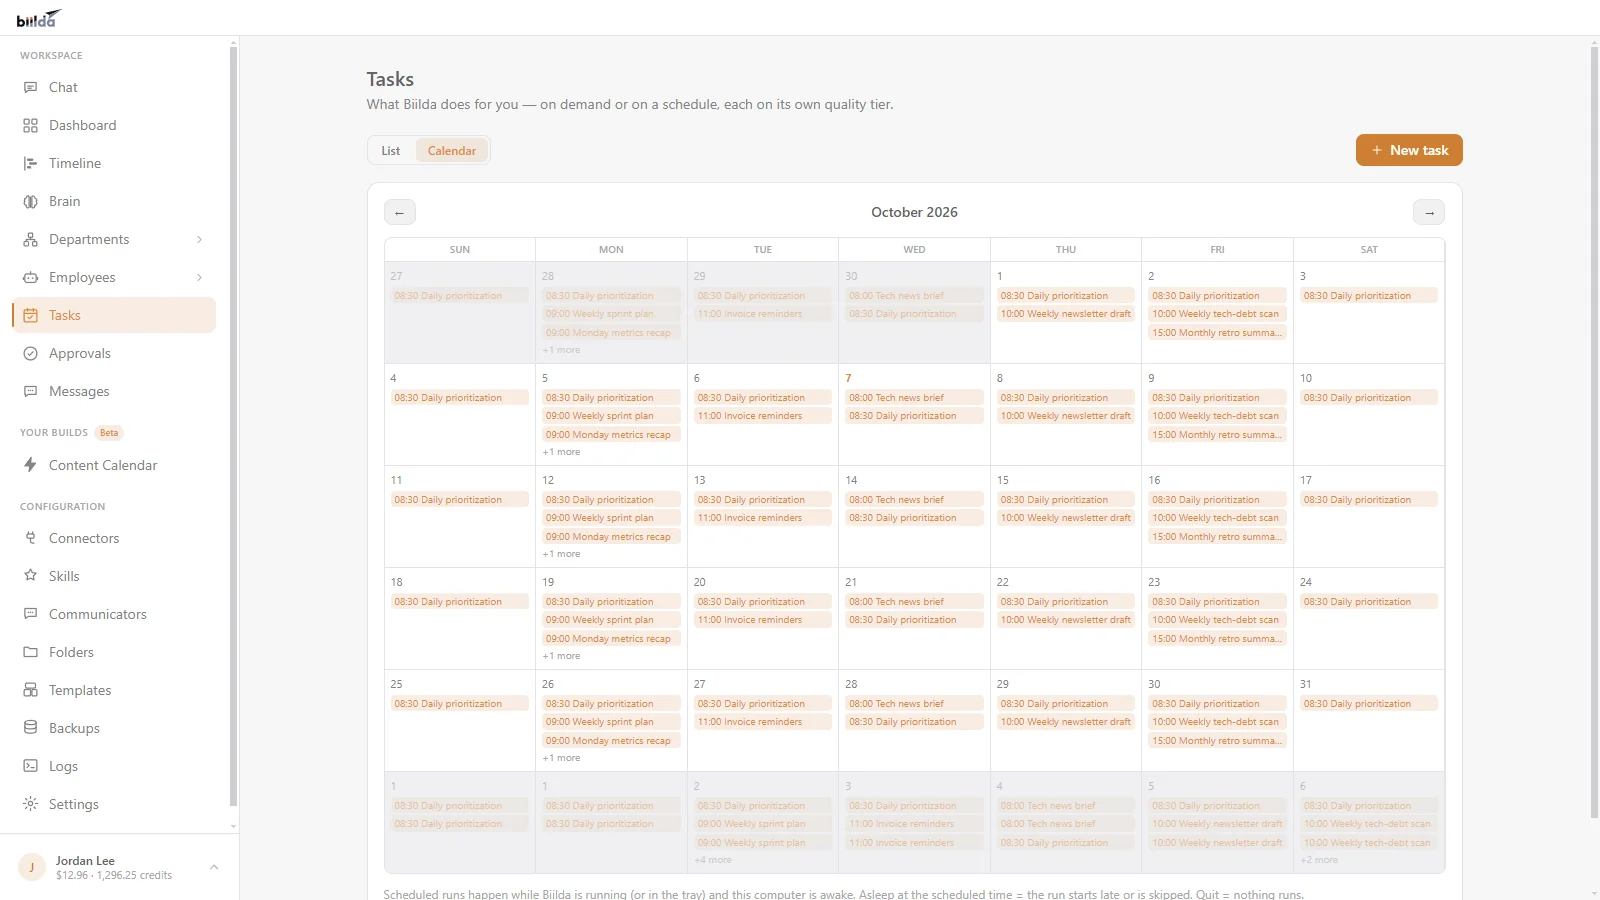Image resolution: width=1600 pixels, height=900 pixels.
Task: Open the Templates icon
Action: point(30,690)
